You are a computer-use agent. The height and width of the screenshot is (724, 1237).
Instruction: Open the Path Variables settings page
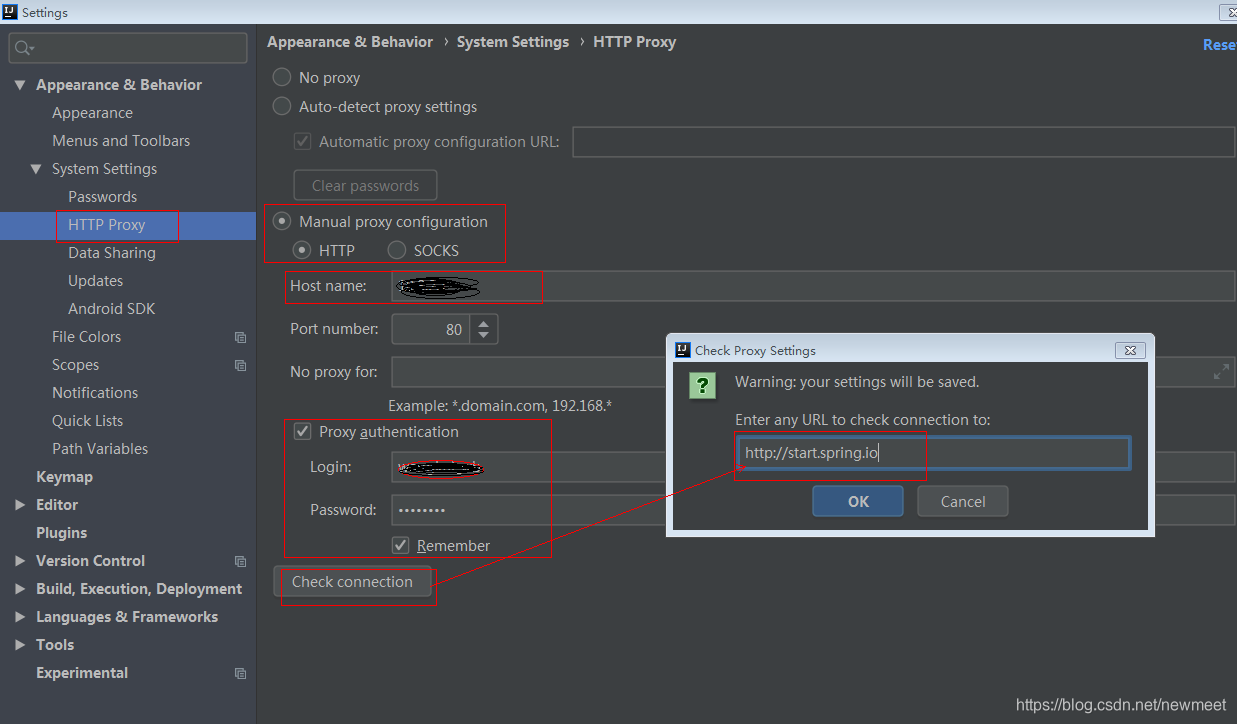(100, 449)
